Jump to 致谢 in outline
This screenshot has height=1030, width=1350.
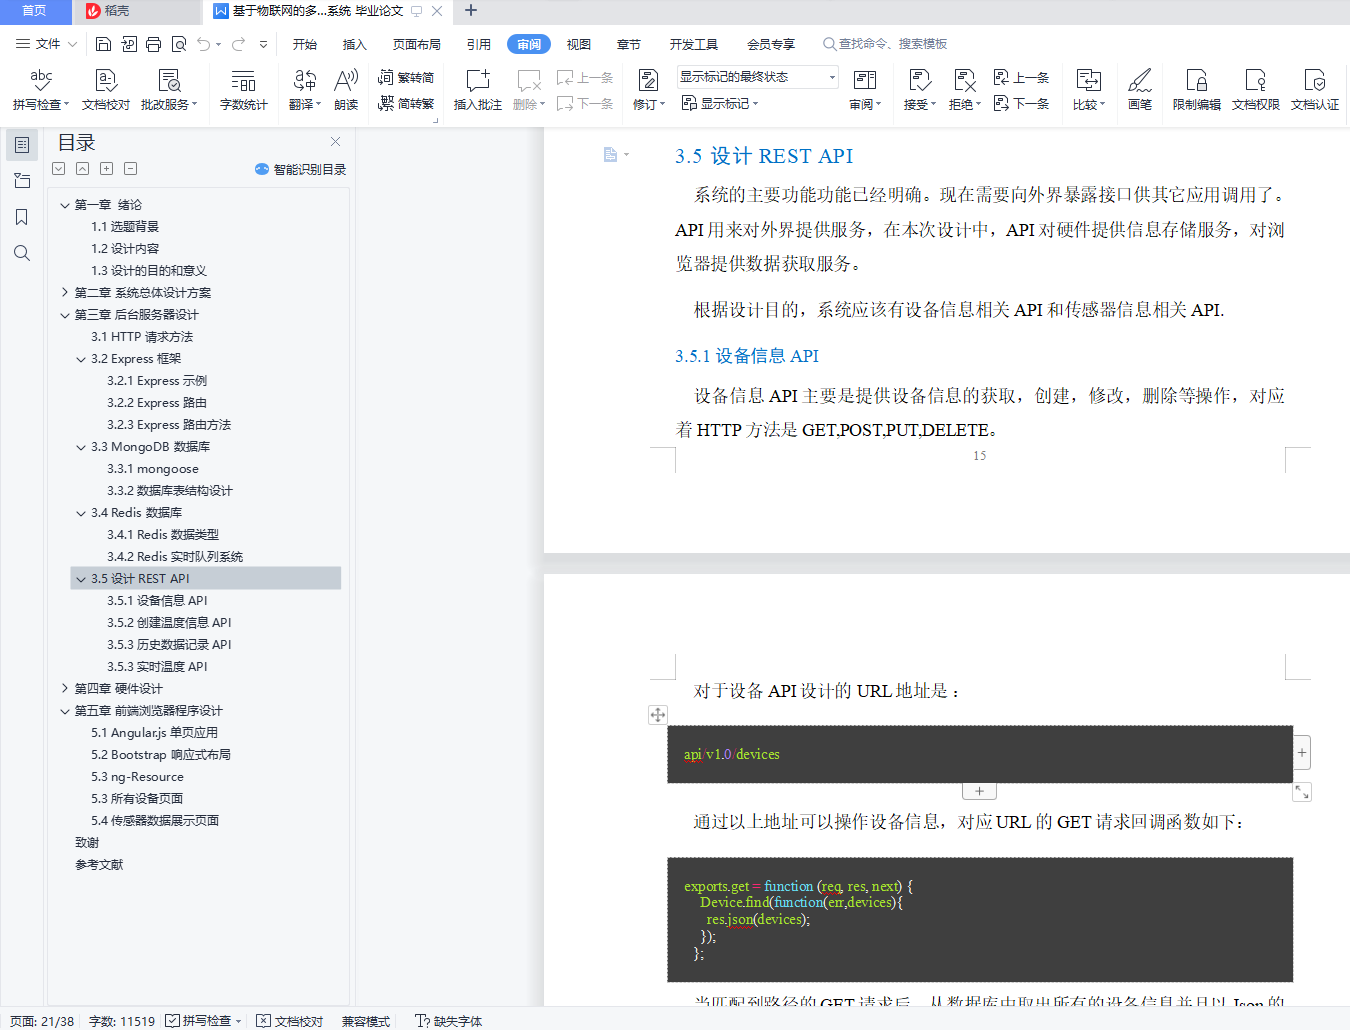[x=87, y=843]
